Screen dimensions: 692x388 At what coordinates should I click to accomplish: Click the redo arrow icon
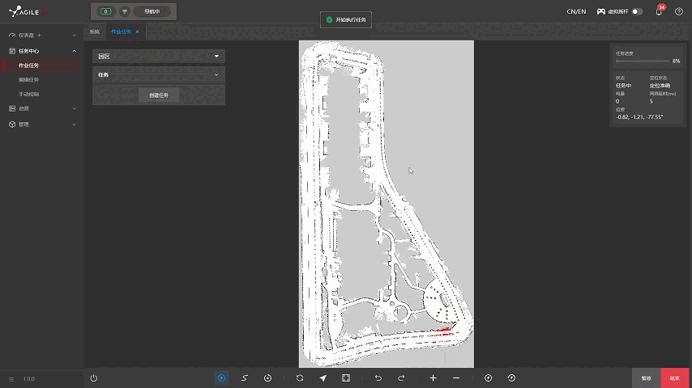[x=401, y=378]
